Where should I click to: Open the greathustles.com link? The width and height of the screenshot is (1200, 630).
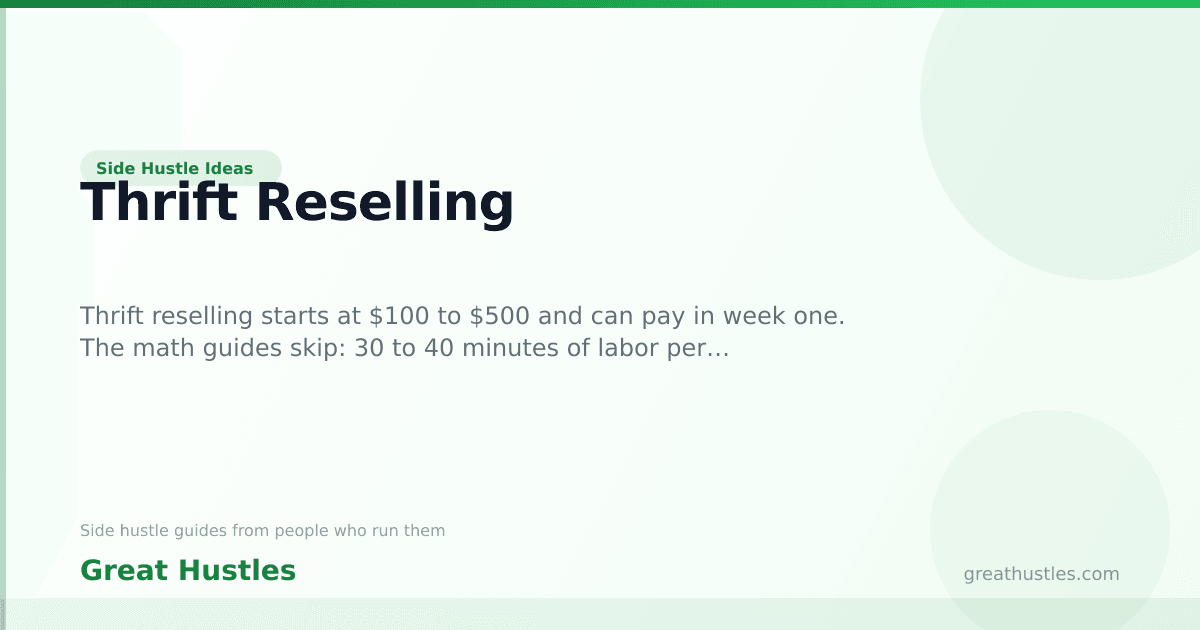point(1041,574)
